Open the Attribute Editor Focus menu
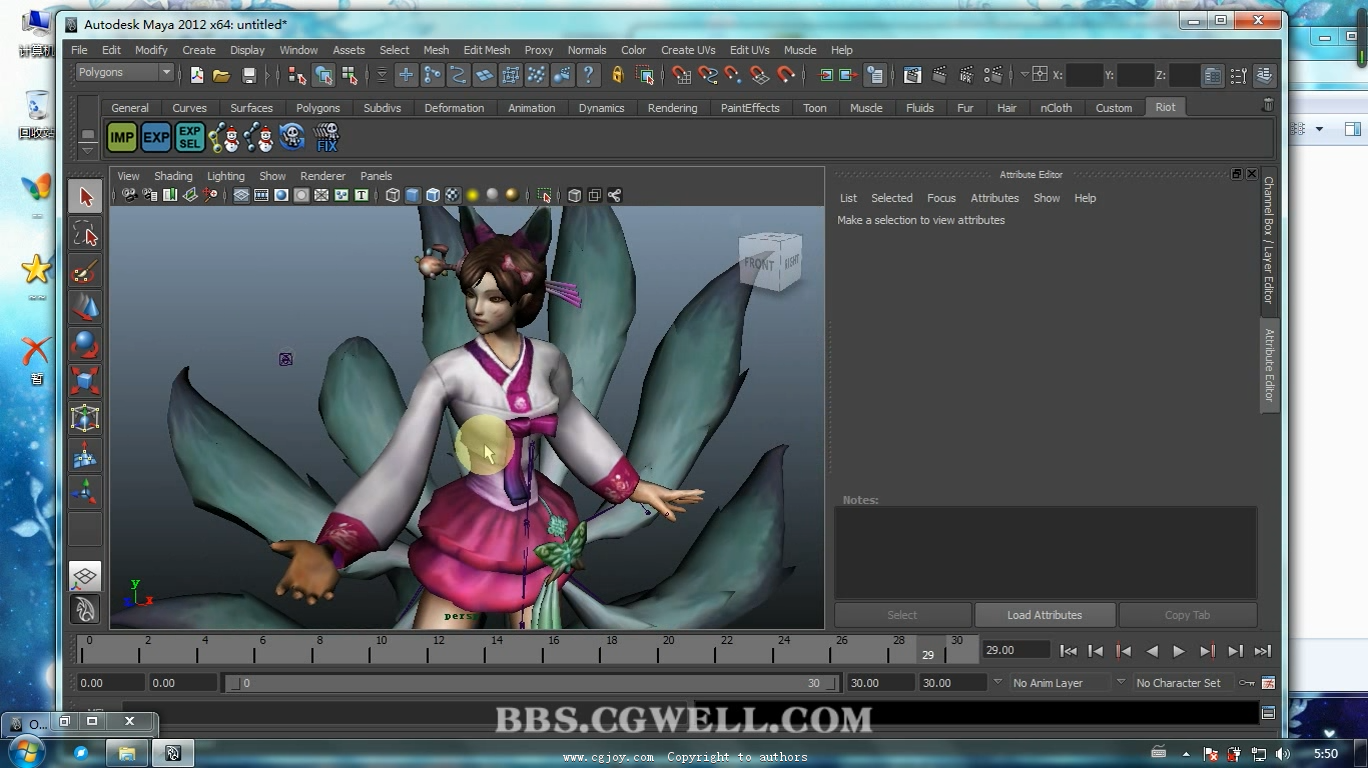The width and height of the screenshot is (1368, 768). pyautogui.click(x=941, y=198)
